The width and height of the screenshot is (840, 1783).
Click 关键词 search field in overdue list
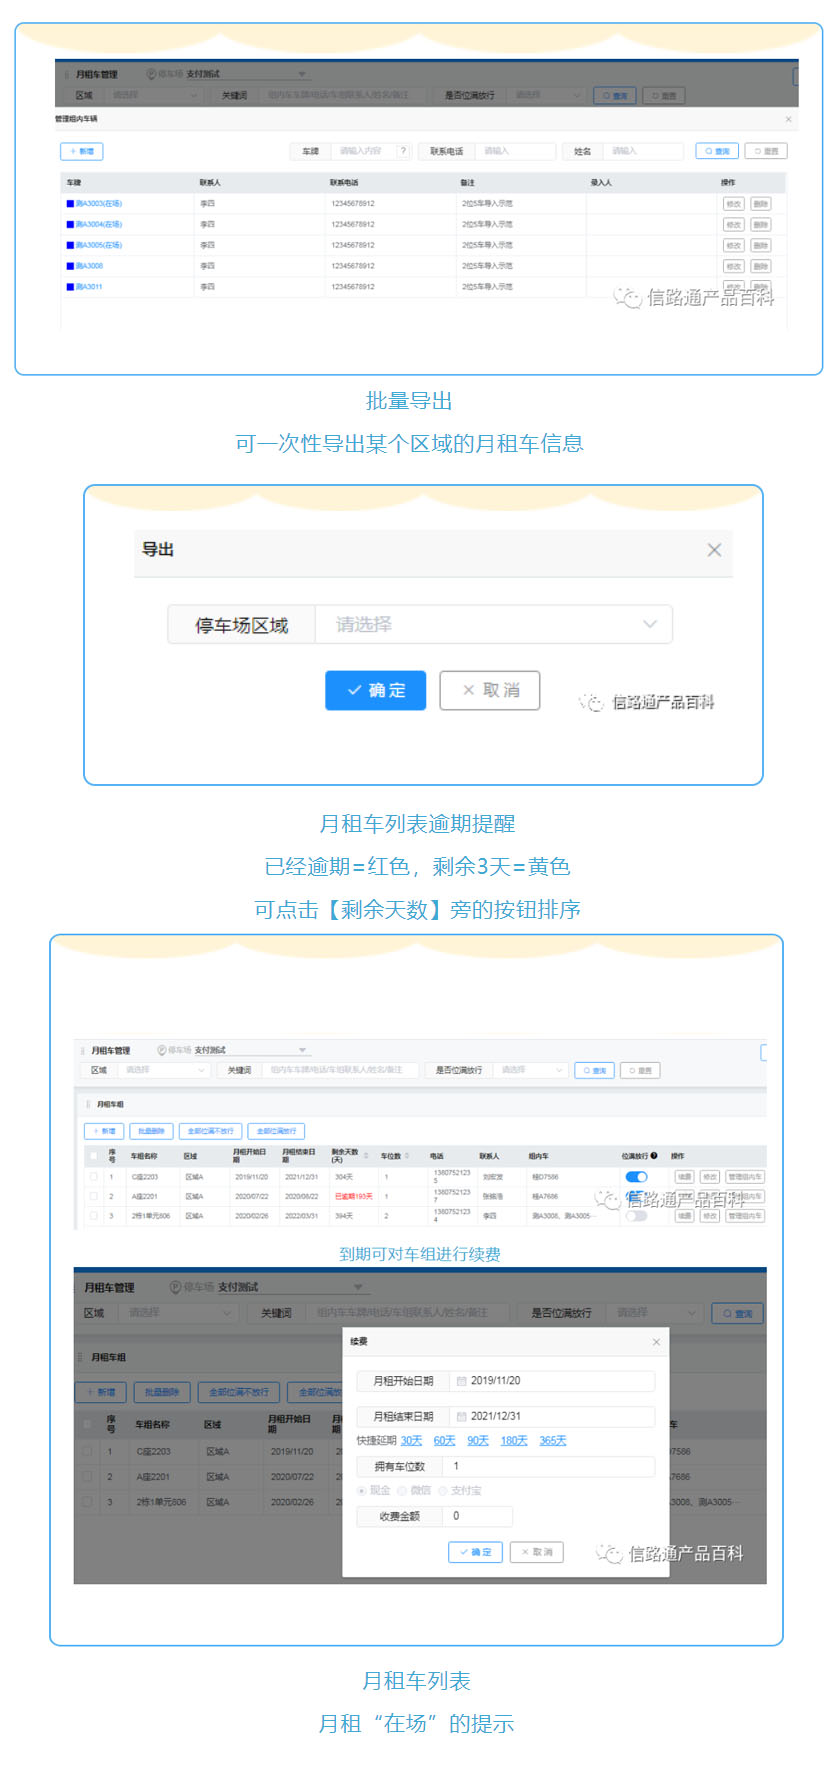(x=340, y=1070)
